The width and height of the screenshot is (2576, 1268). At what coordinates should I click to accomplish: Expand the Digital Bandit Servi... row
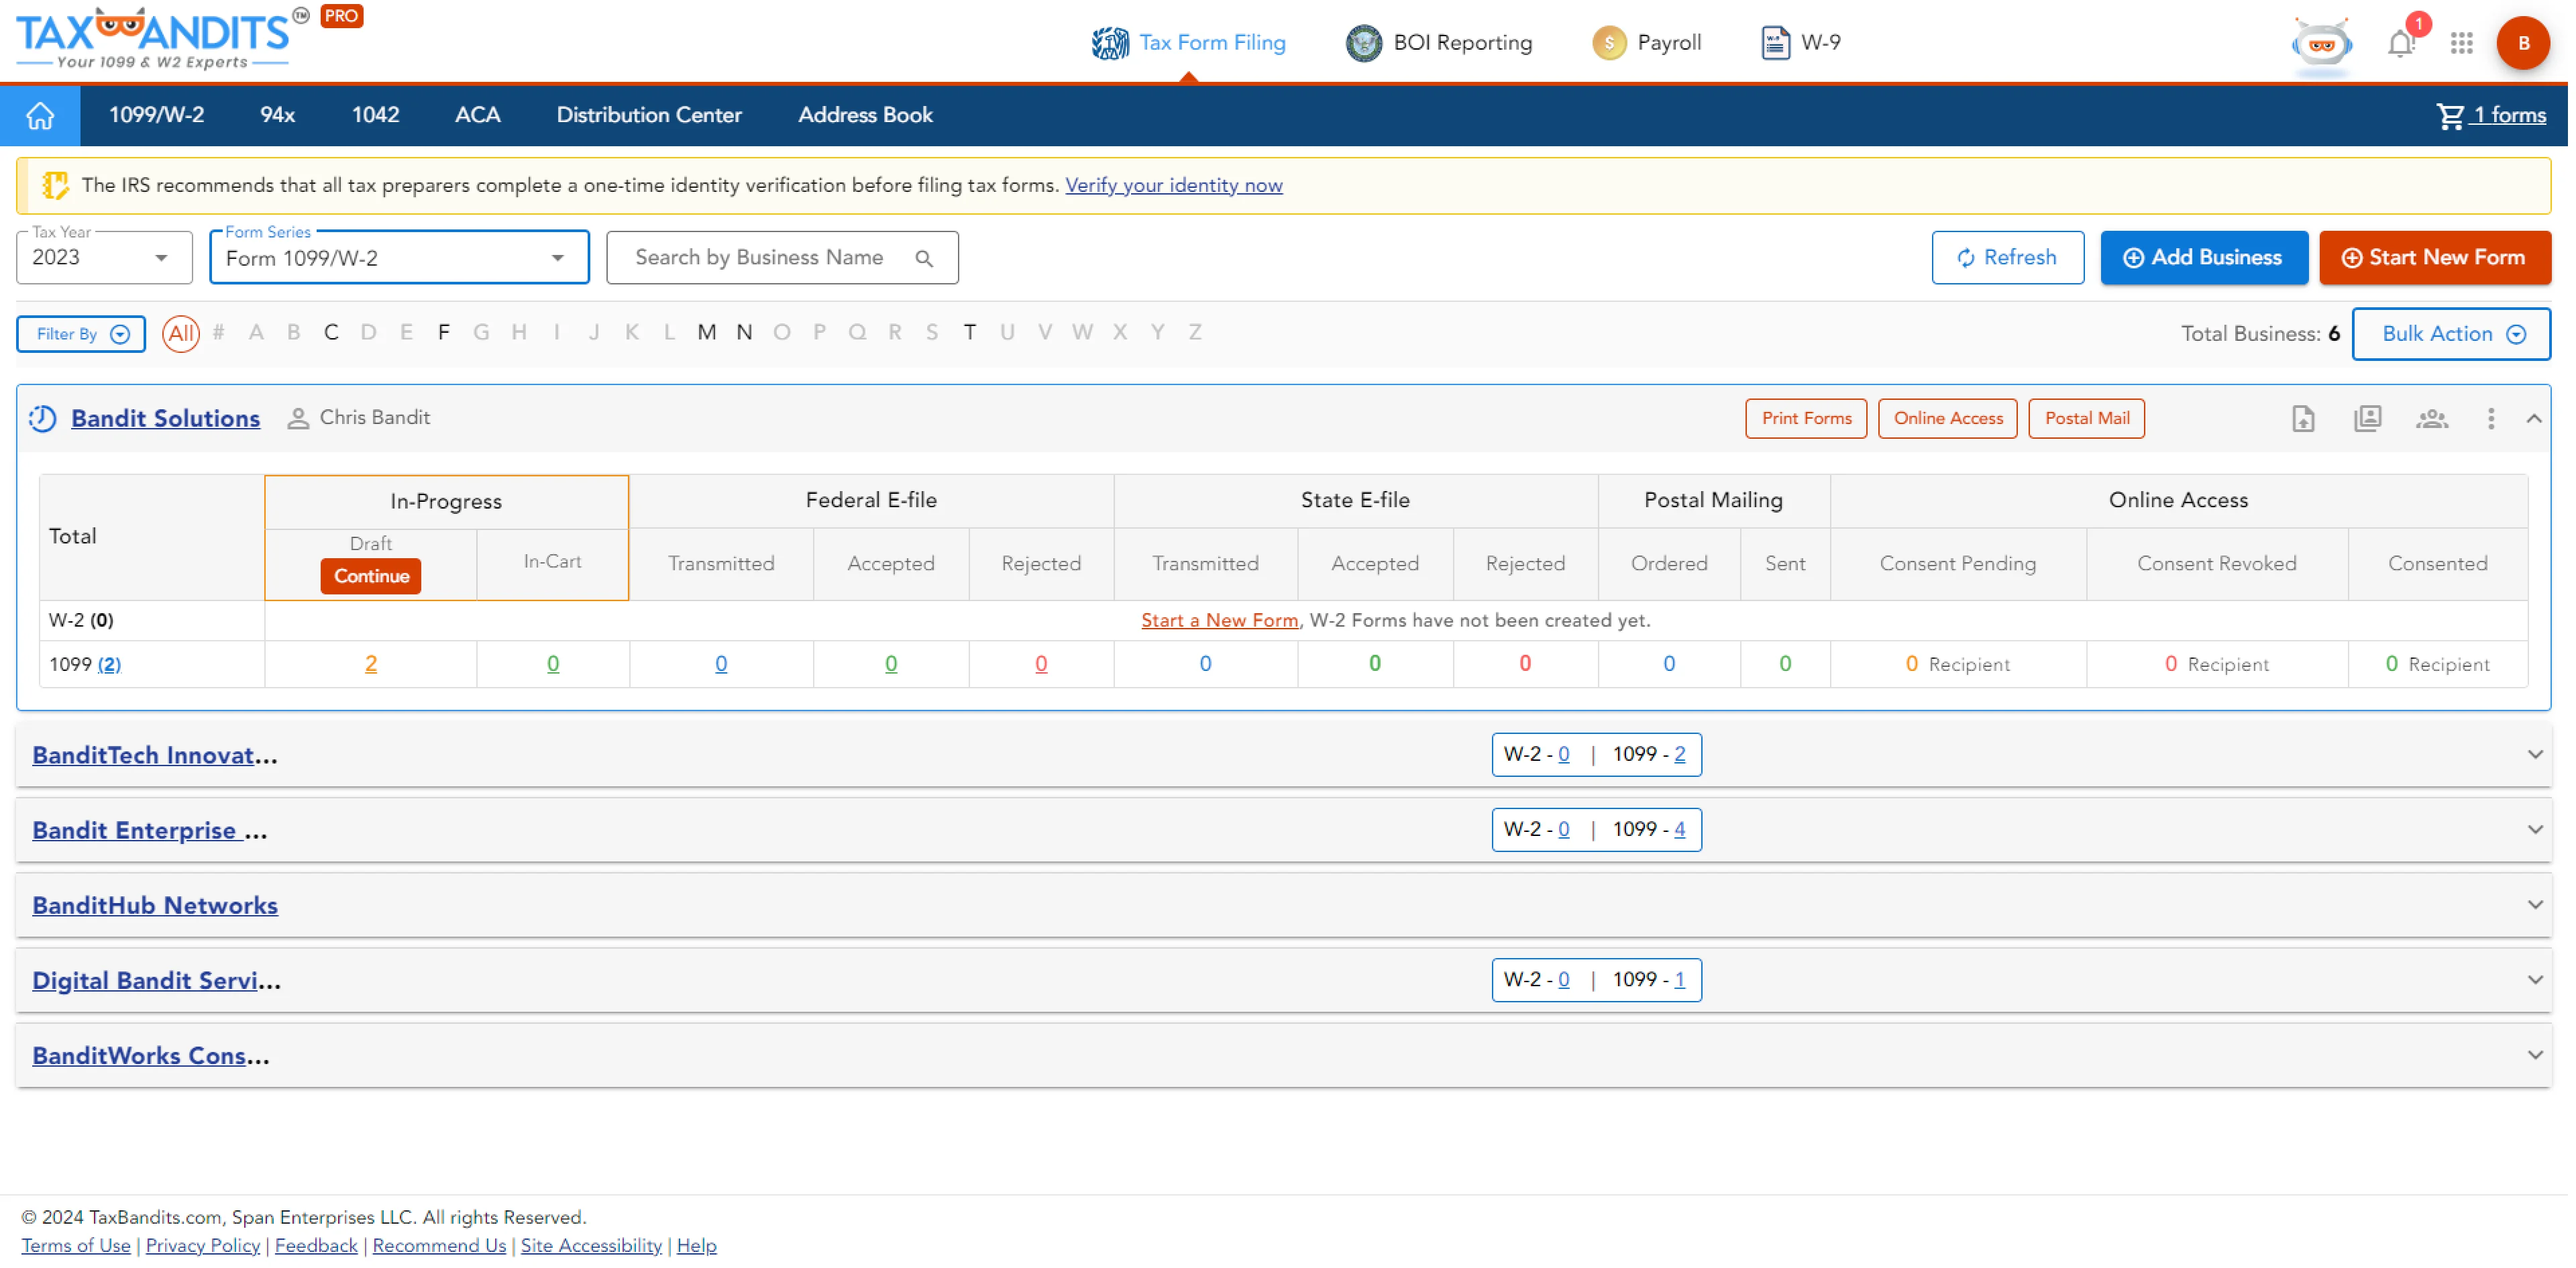pos(2534,979)
